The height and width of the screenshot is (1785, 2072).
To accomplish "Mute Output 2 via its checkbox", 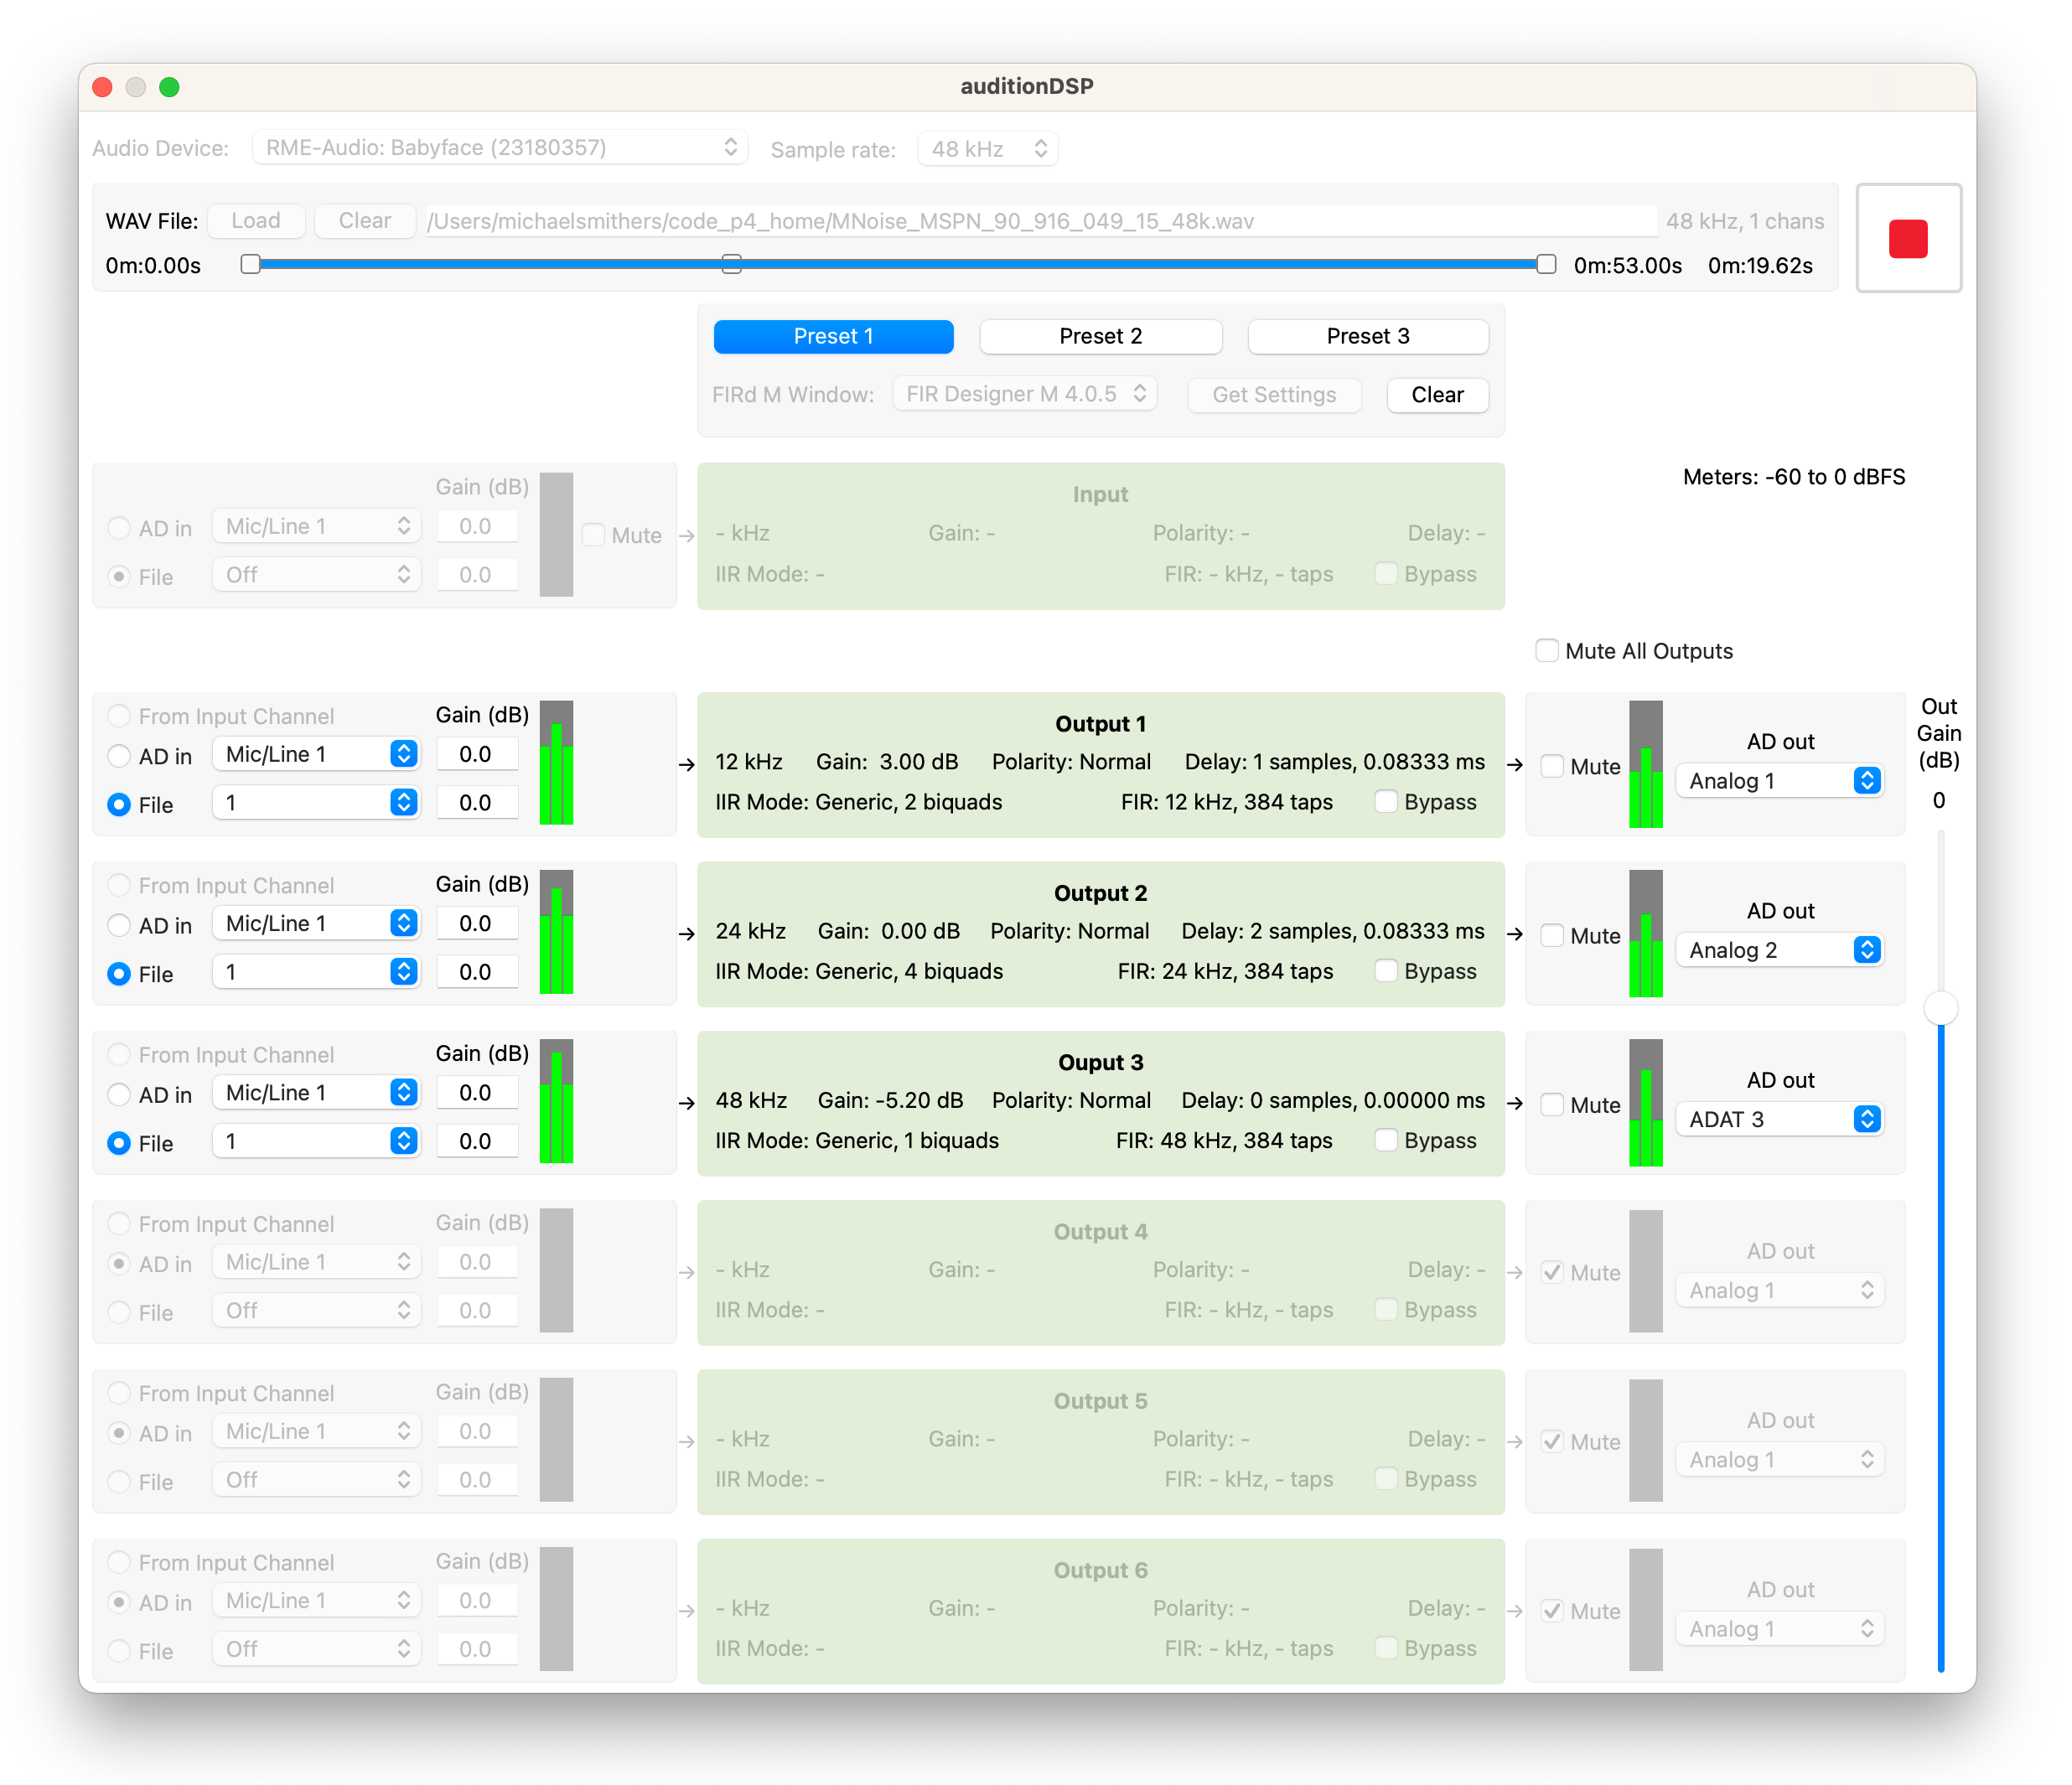I will [x=1552, y=936].
